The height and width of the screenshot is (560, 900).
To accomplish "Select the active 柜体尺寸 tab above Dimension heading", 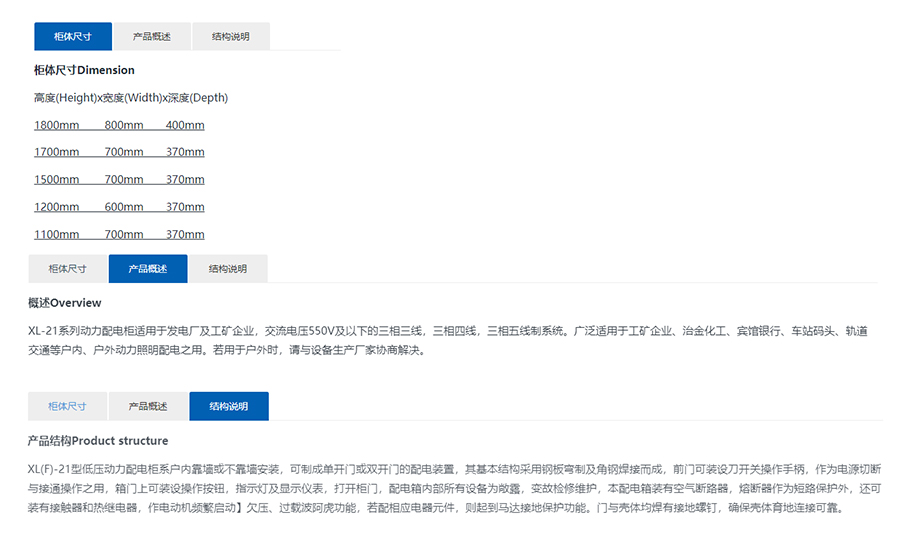I will point(72,37).
